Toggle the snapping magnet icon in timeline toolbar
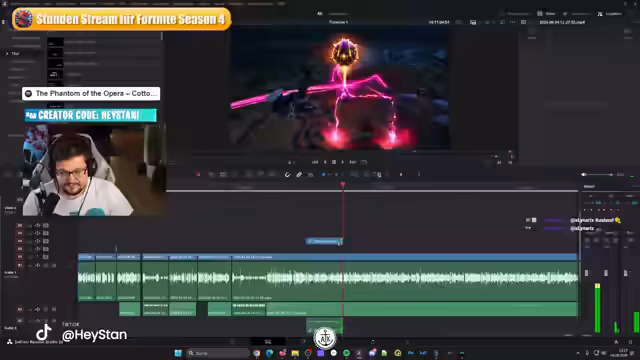Image resolution: width=640 pixels, height=360 pixels. click(288, 175)
